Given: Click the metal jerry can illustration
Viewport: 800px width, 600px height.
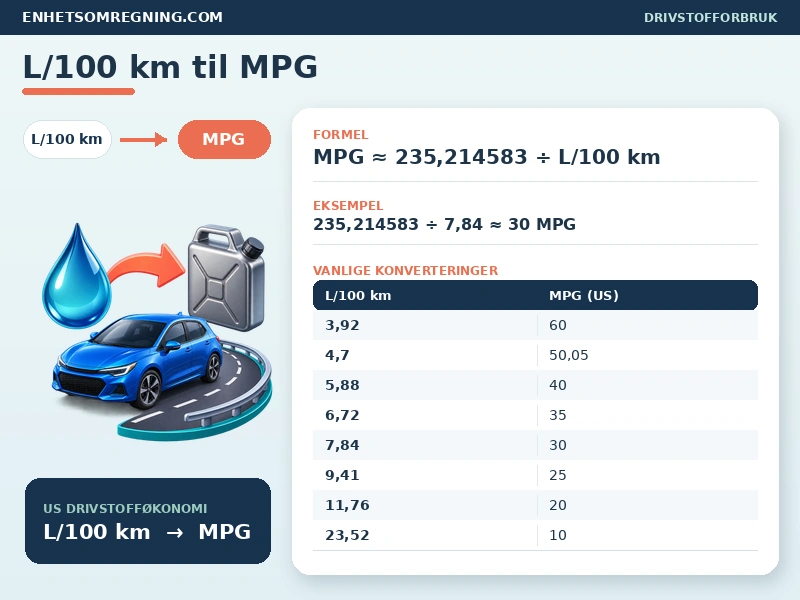Looking at the screenshot, I should click(x=226, y=277).
